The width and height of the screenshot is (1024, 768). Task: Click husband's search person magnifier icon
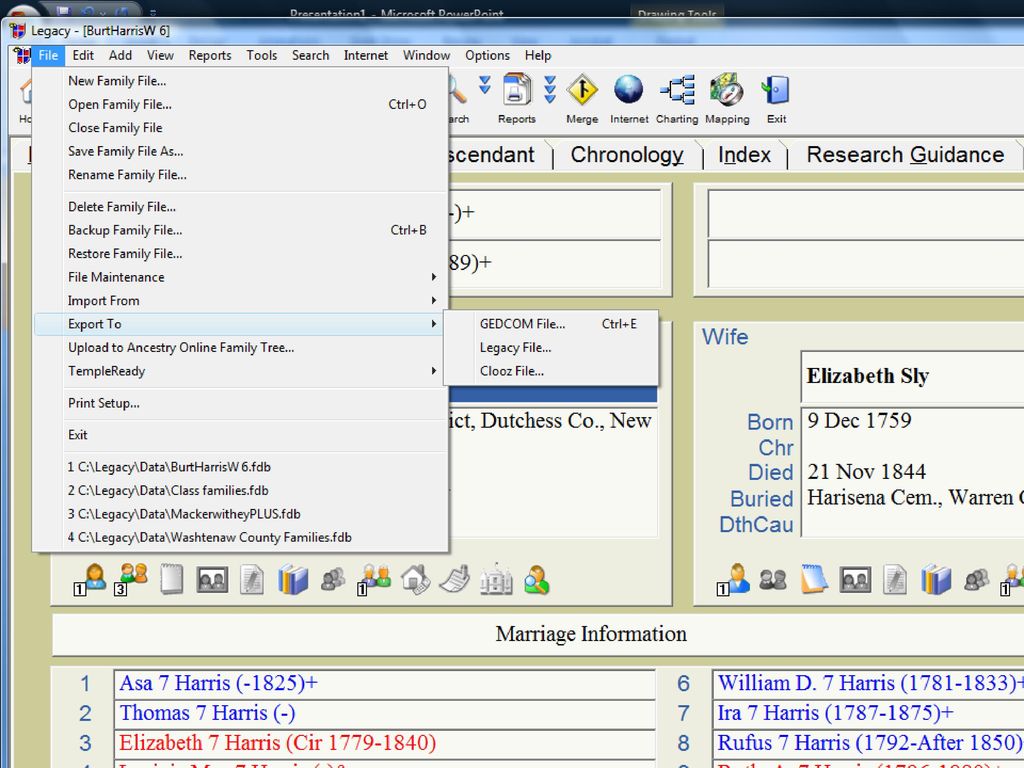[x=536, y=580]
